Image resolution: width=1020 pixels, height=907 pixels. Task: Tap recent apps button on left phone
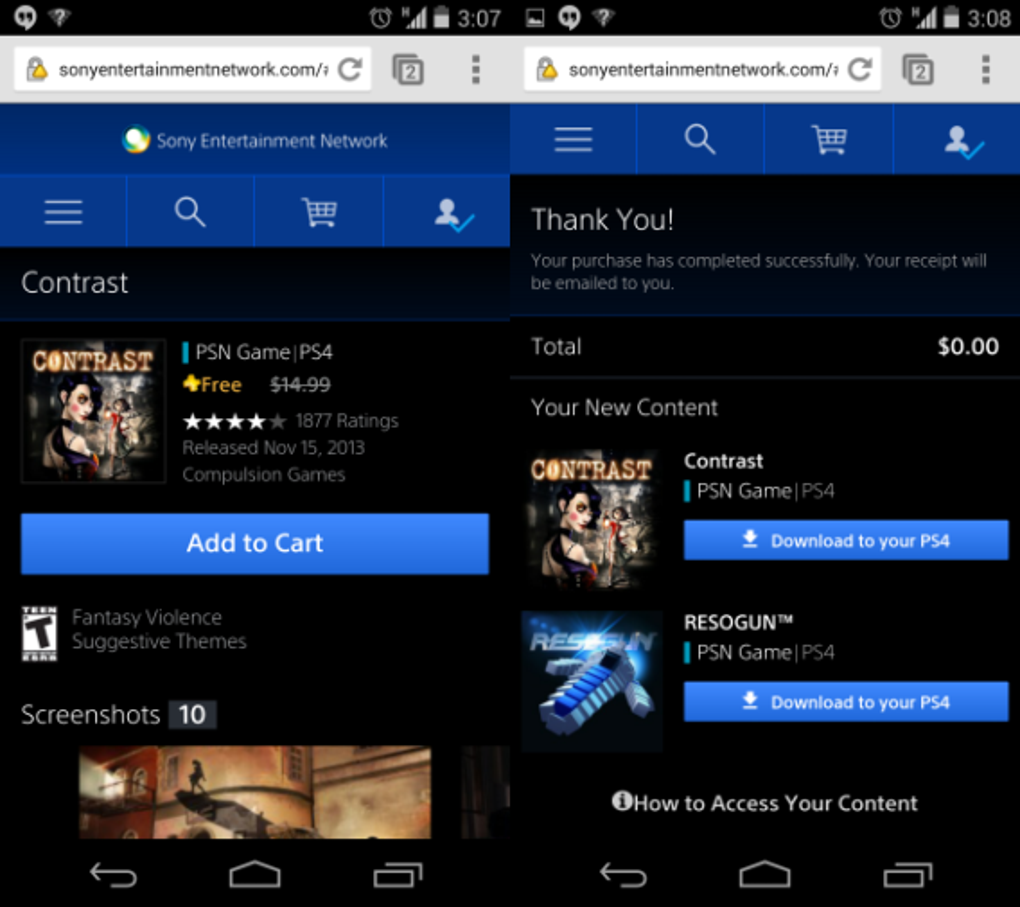[397, 875]
